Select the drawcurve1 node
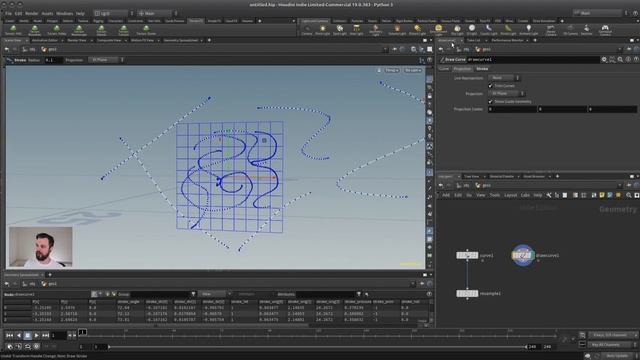Screen dimensions: 640x360 (523, 255)
